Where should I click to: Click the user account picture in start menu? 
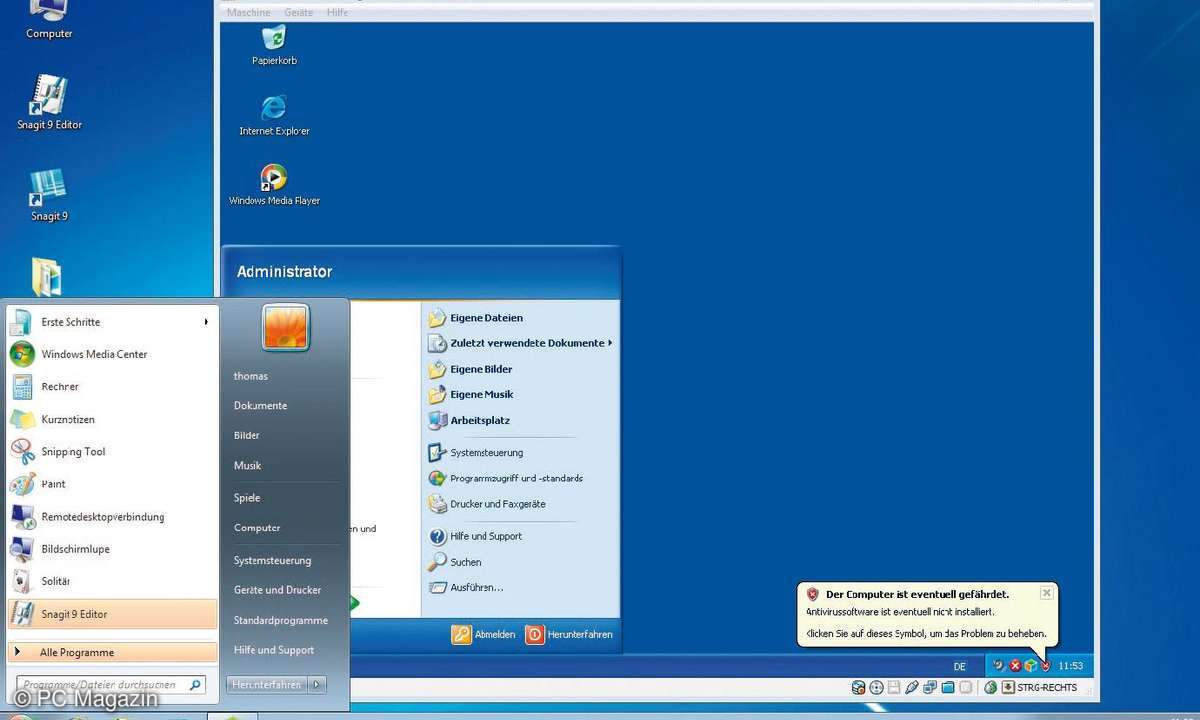[286, 327]
